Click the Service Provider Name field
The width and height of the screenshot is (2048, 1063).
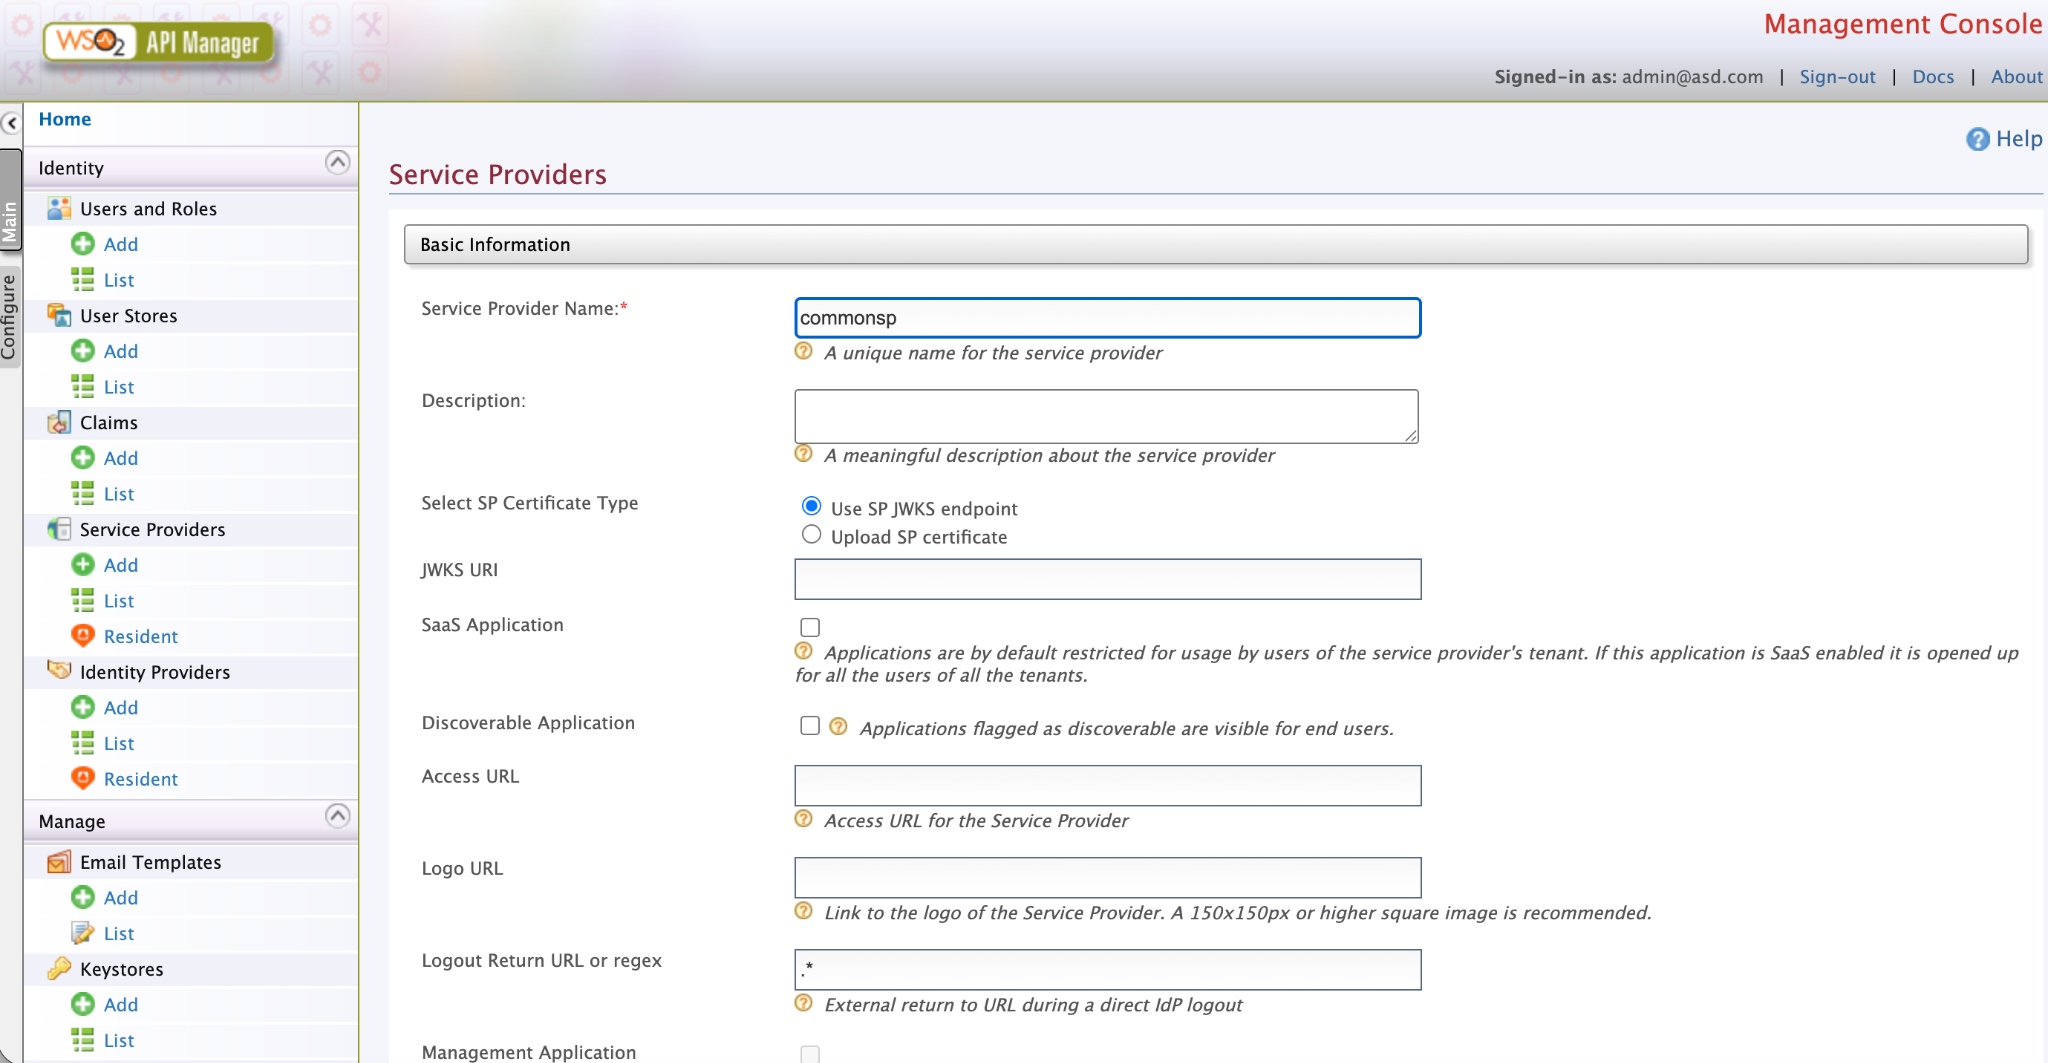pyautogui.click(x=1107, y=318)
